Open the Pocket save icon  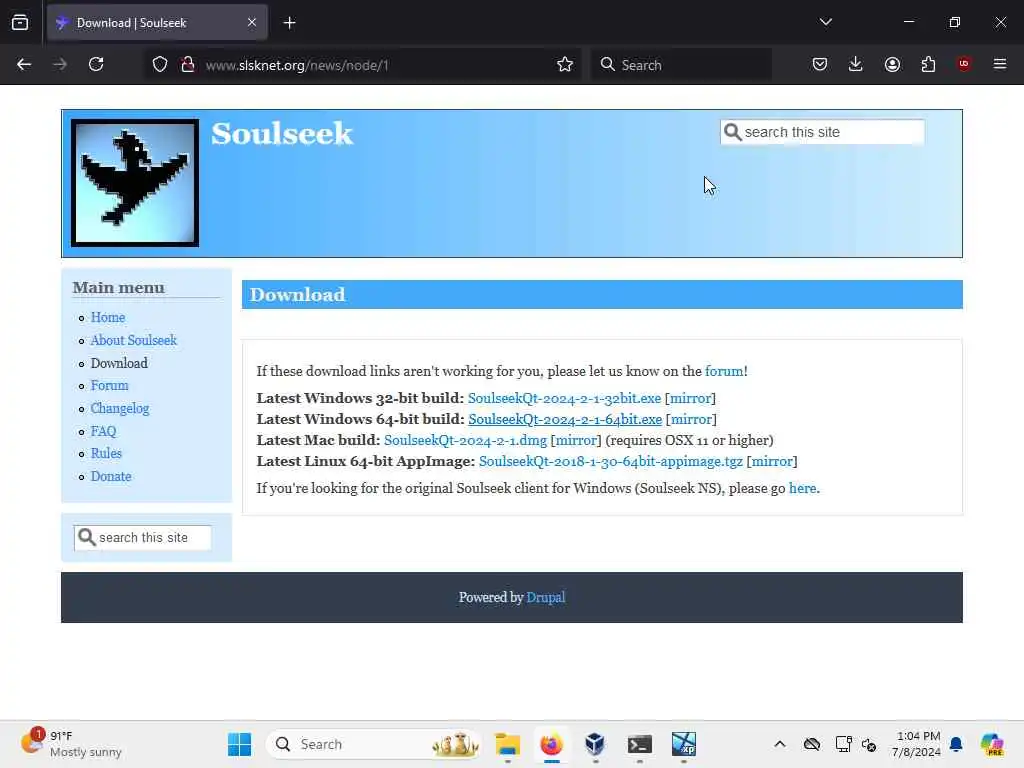(x=820, y=64)
